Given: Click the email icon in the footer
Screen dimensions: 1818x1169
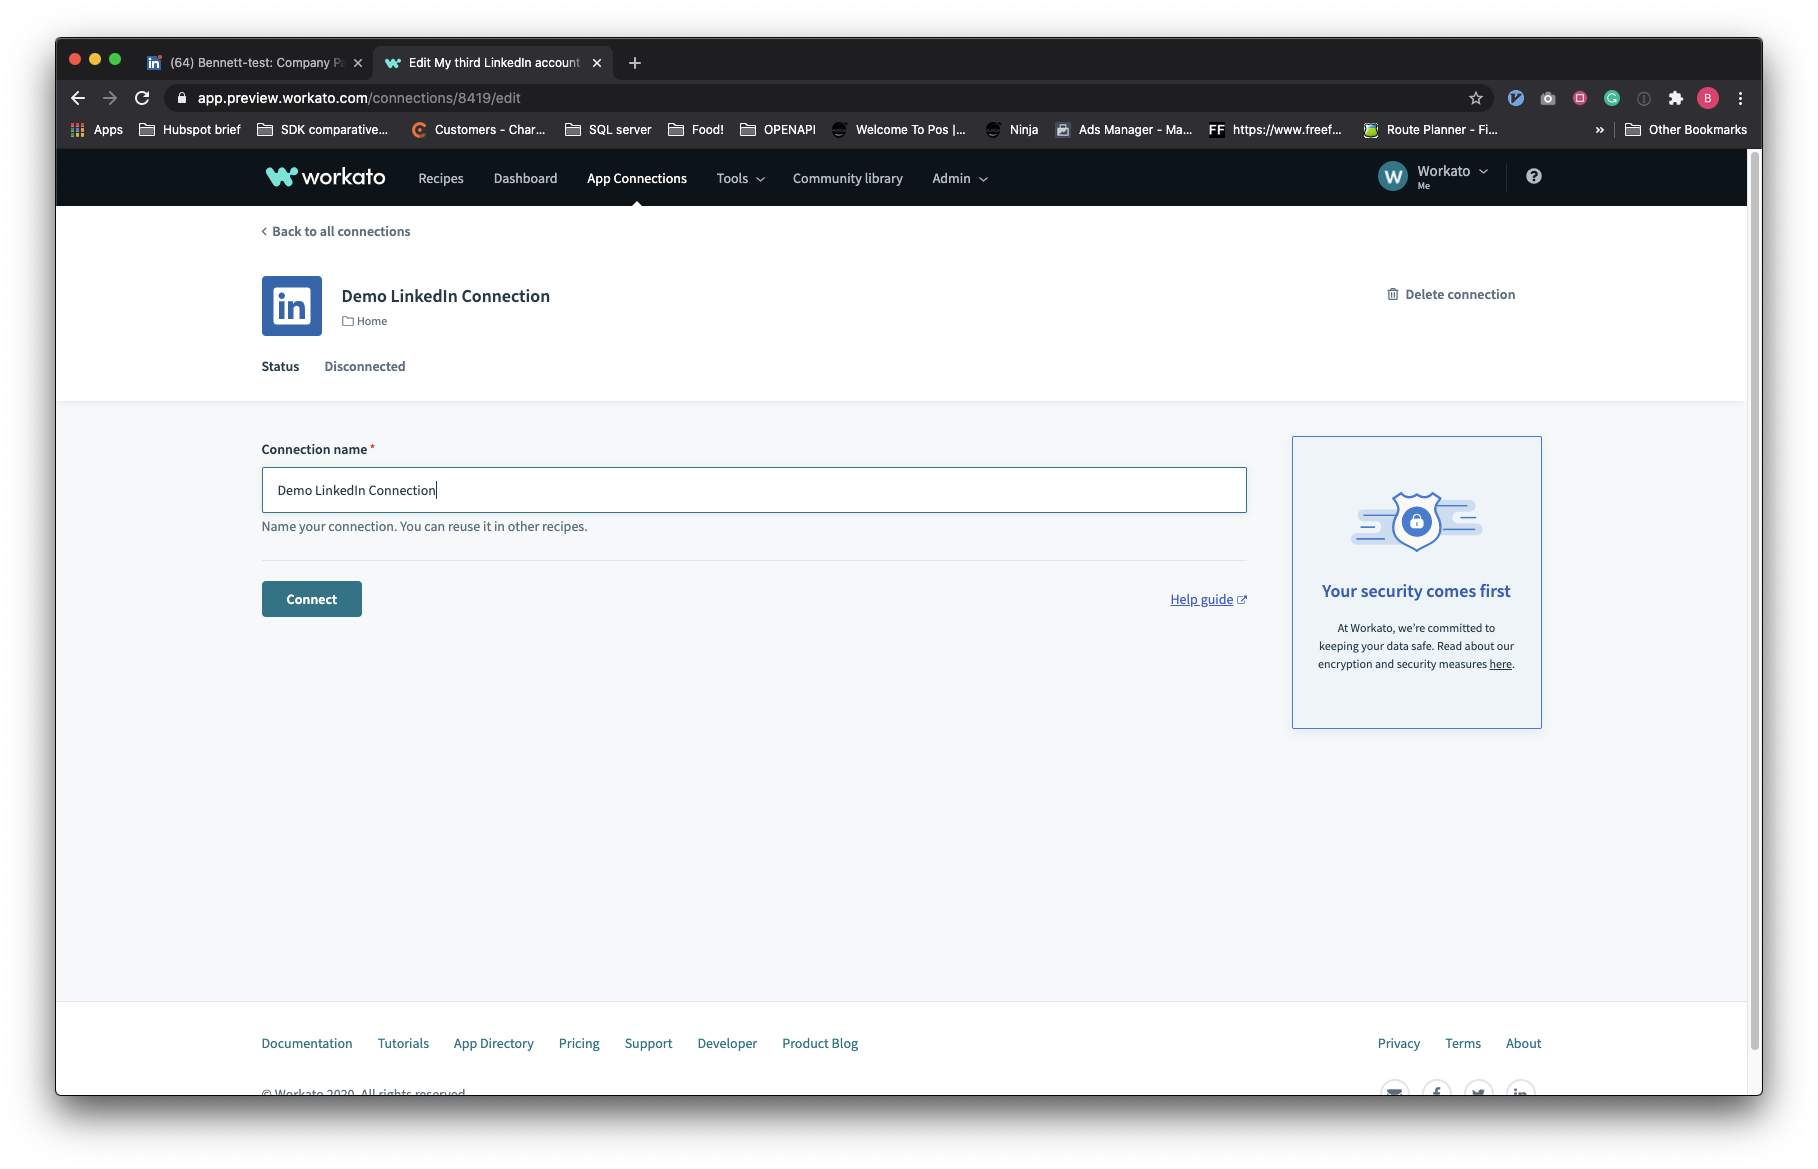Looking at the screenshot, I should point(1393,1092).
